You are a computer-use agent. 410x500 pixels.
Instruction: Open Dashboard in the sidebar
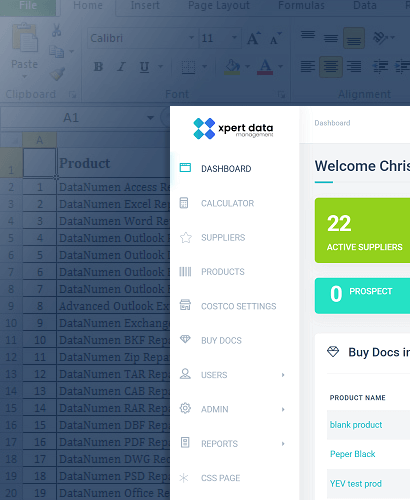(226, 169)
